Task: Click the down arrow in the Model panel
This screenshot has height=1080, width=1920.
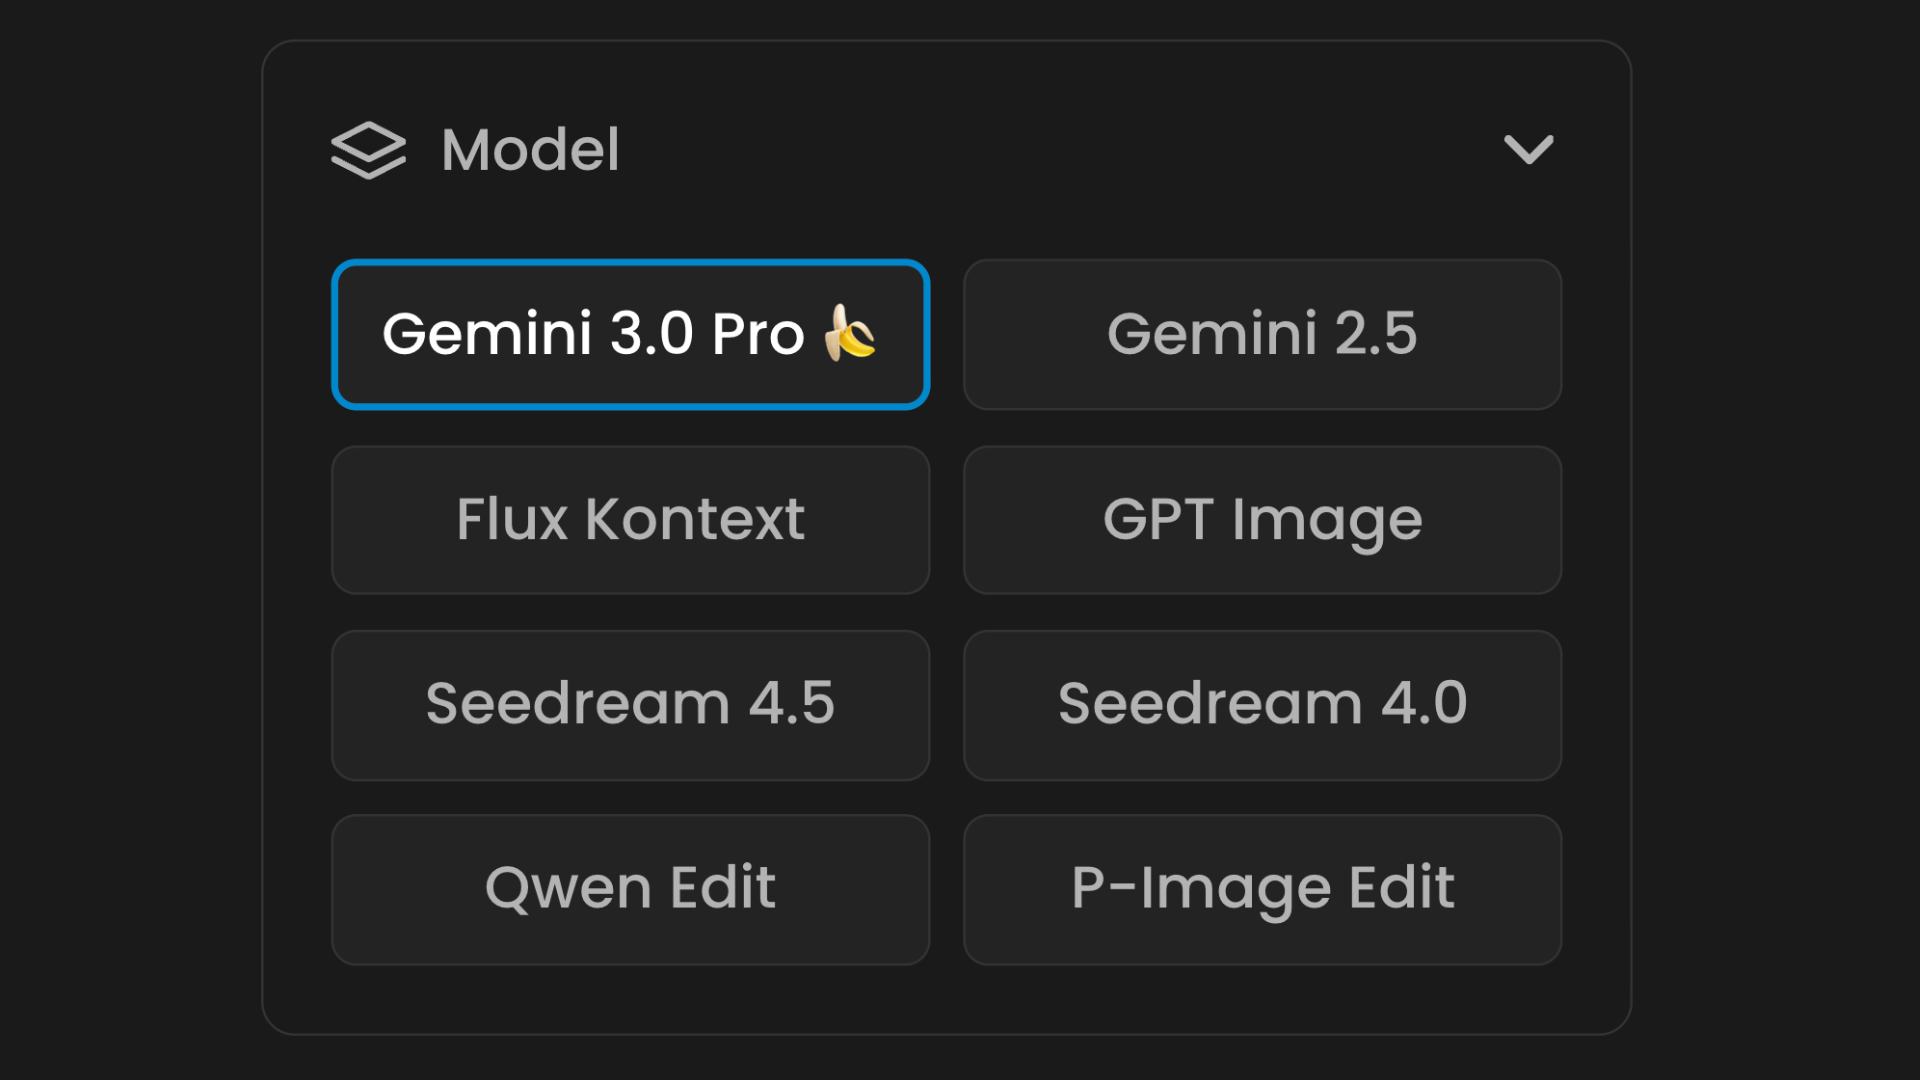Action: pyautogui.click(x=1528, y=150)
